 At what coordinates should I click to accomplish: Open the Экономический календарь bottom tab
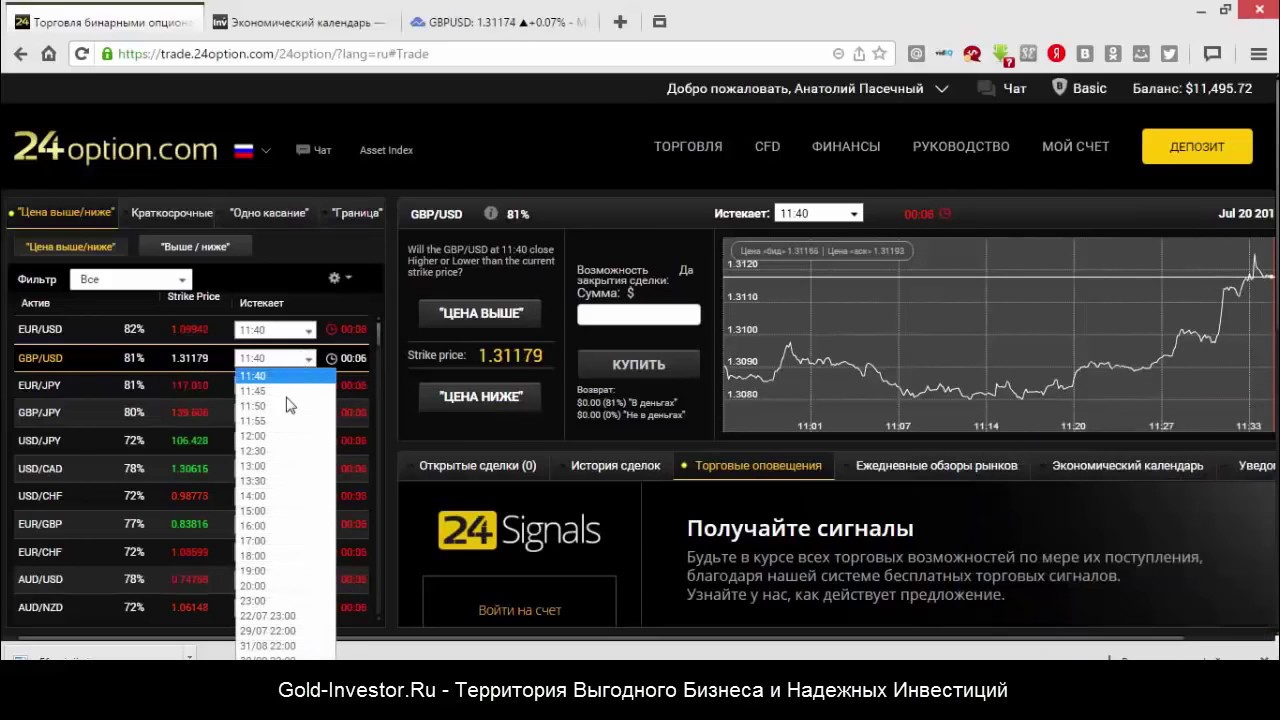[x=1127, y=466]
